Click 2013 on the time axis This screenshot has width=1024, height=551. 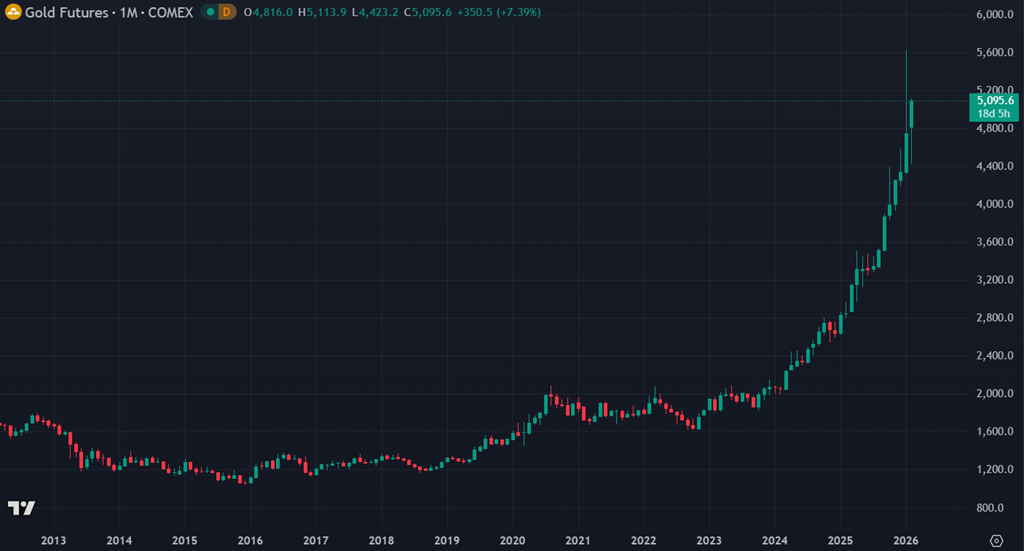(x=53, y=540)
